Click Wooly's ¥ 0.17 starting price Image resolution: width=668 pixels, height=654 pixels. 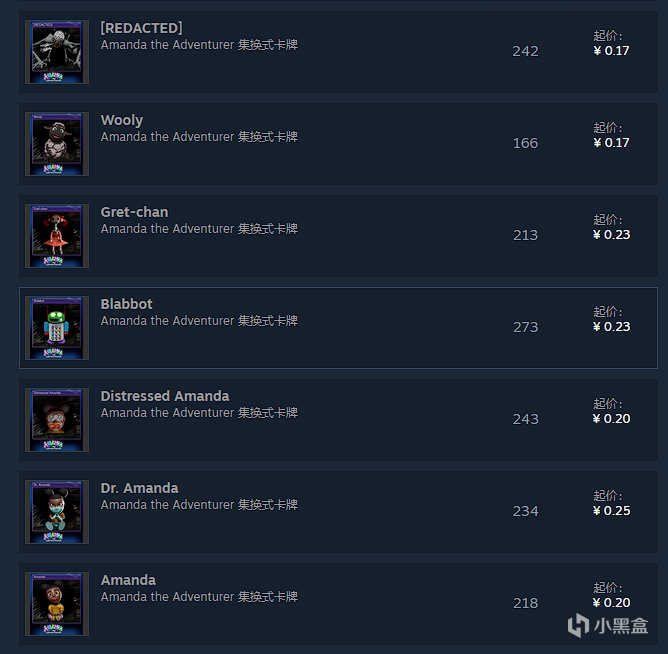click(x=611, y=142)
